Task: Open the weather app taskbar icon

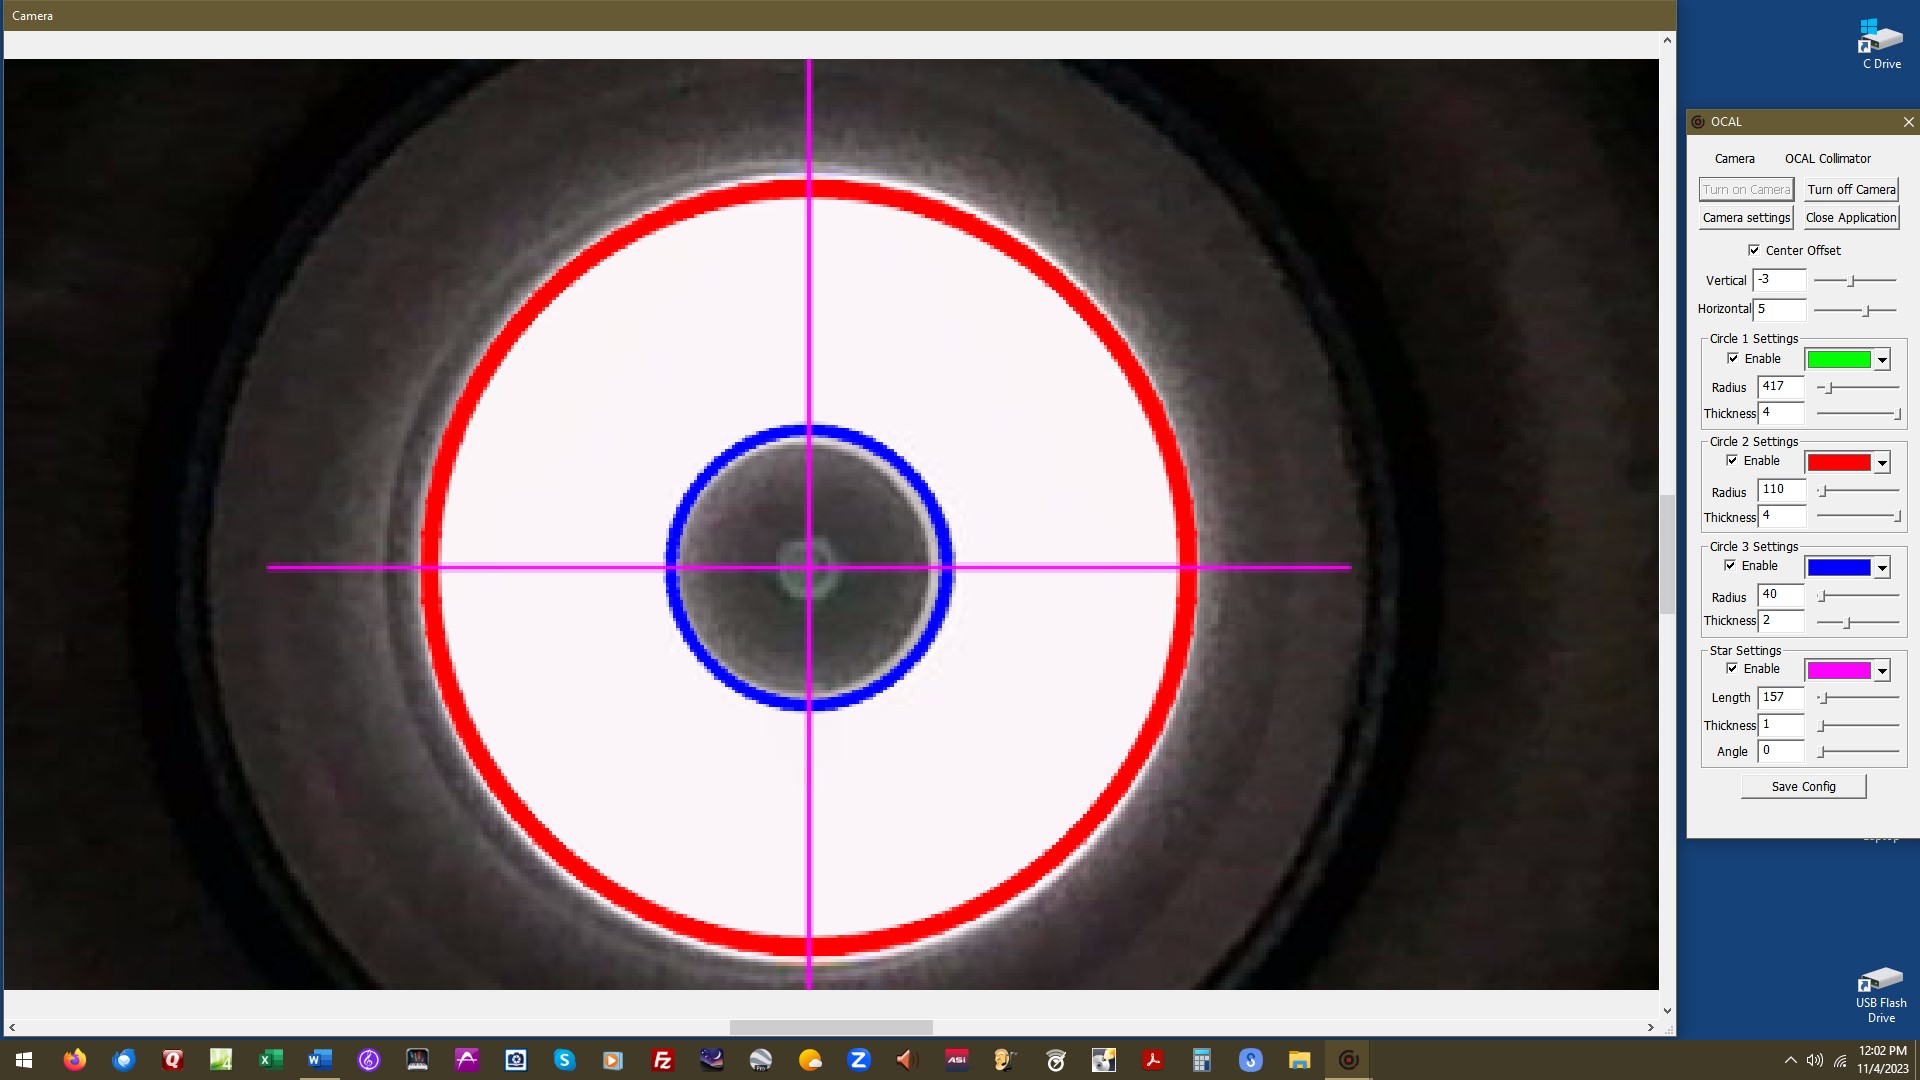Action: click(810, 1060)
